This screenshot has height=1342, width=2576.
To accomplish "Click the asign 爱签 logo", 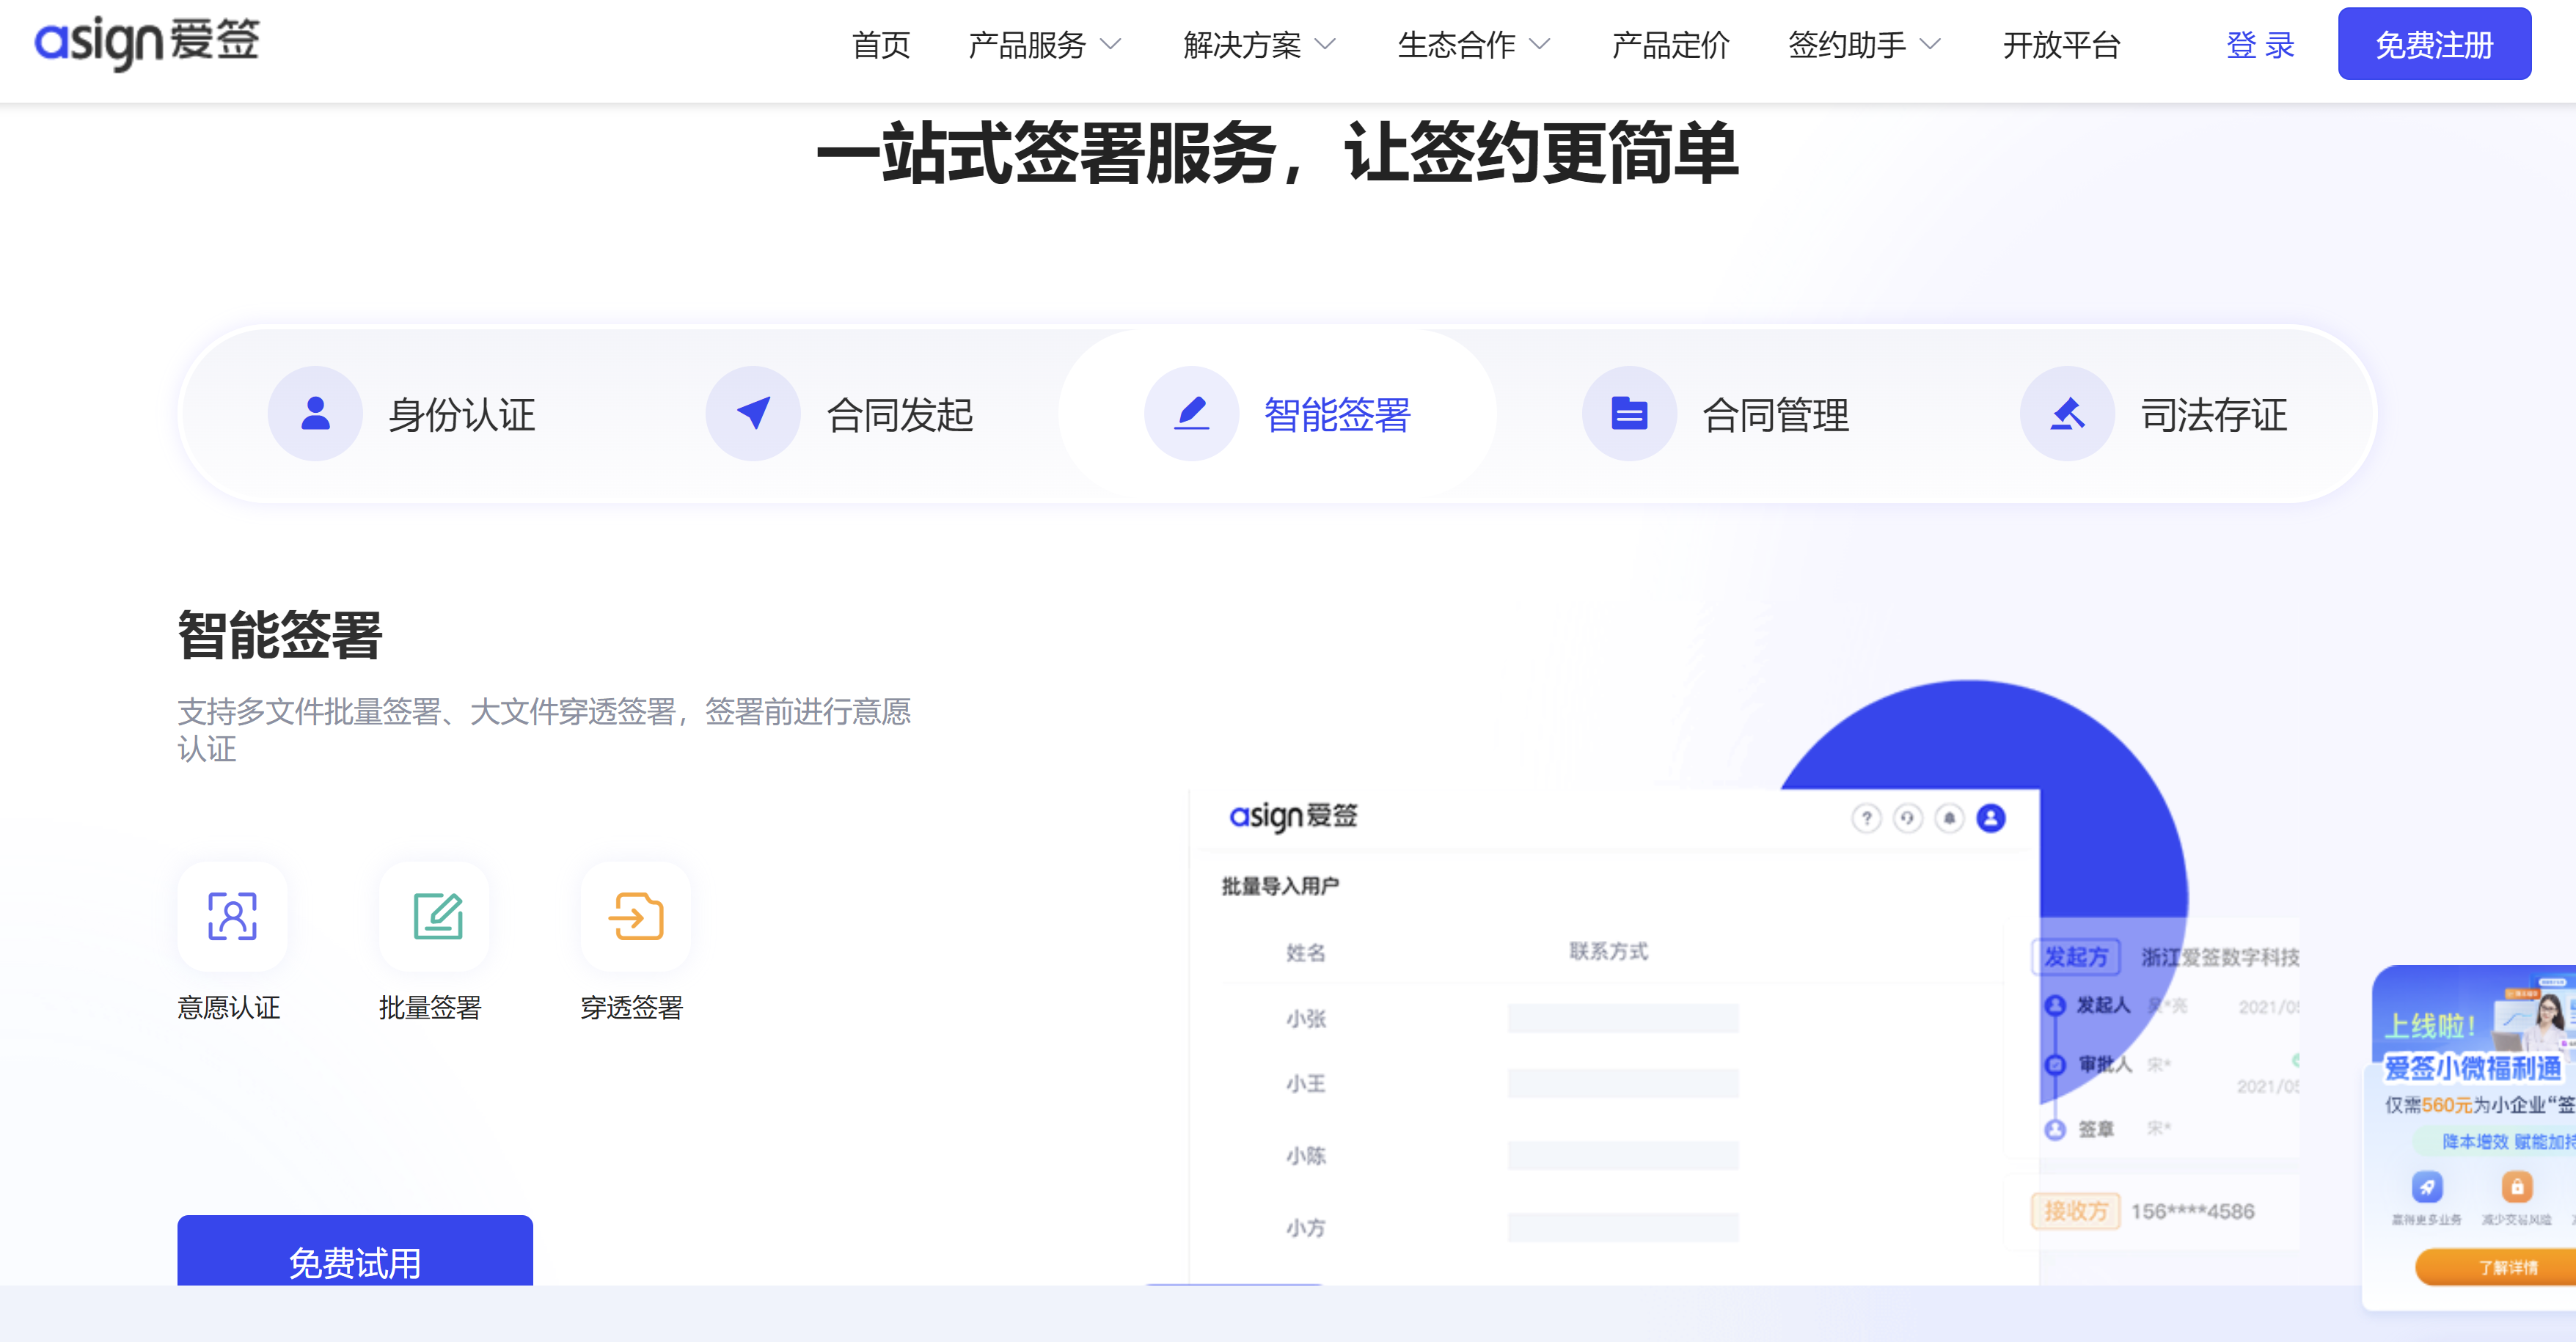I will [147, 42].
